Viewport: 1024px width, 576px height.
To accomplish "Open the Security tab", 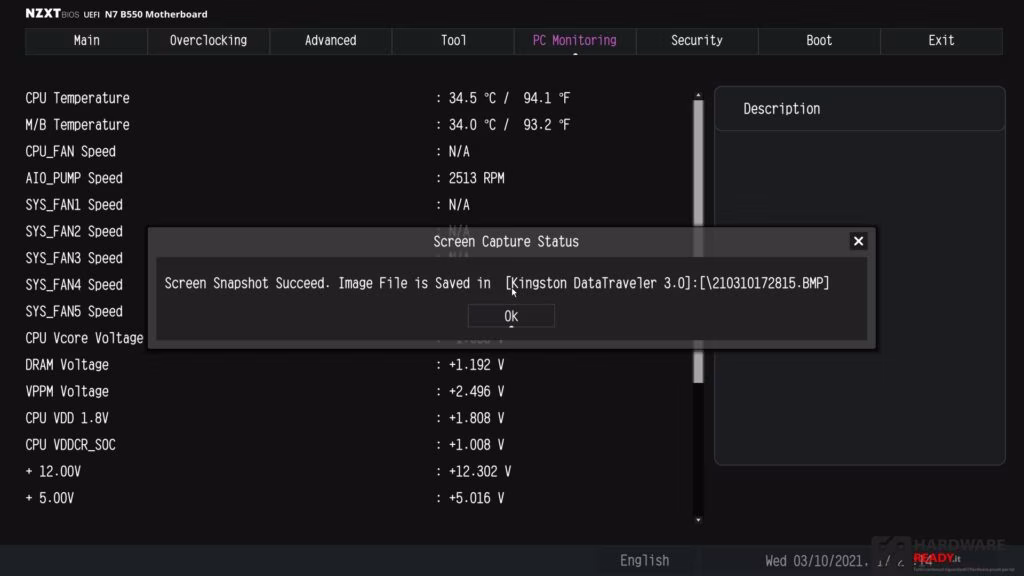I will (x=697, y=40).
